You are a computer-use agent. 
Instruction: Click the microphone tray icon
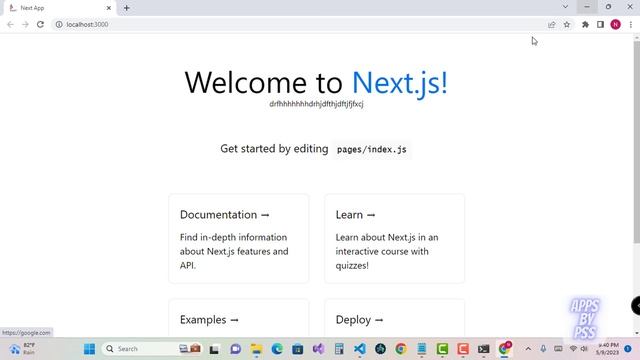pyautogui.click(x=543, y=349)
